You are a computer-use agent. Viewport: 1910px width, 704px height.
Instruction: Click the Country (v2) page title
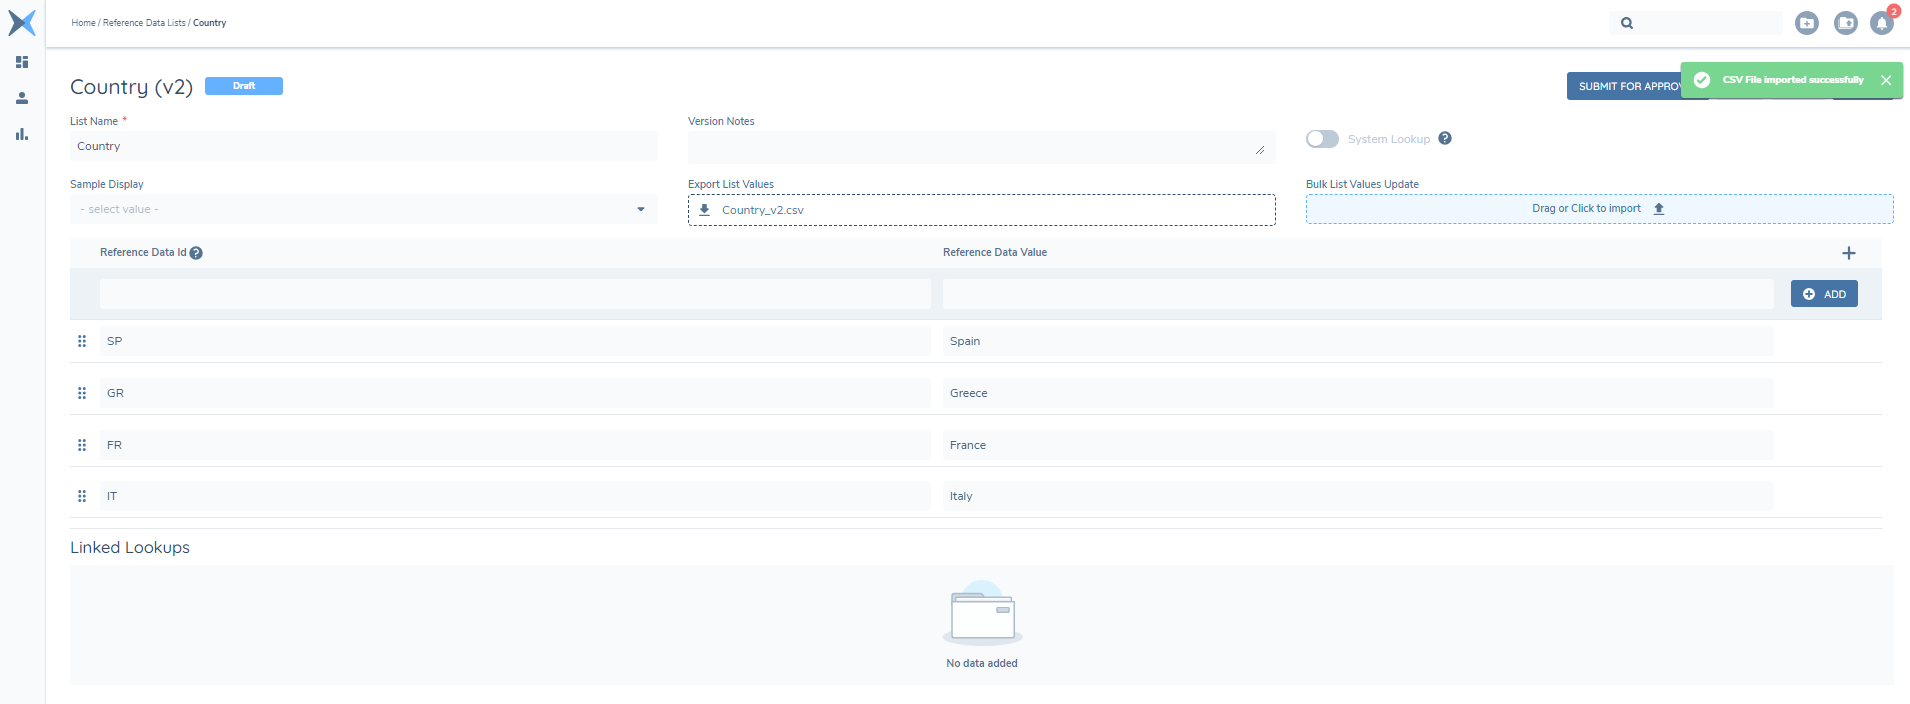pyautogui.click(x=131, y=87)
